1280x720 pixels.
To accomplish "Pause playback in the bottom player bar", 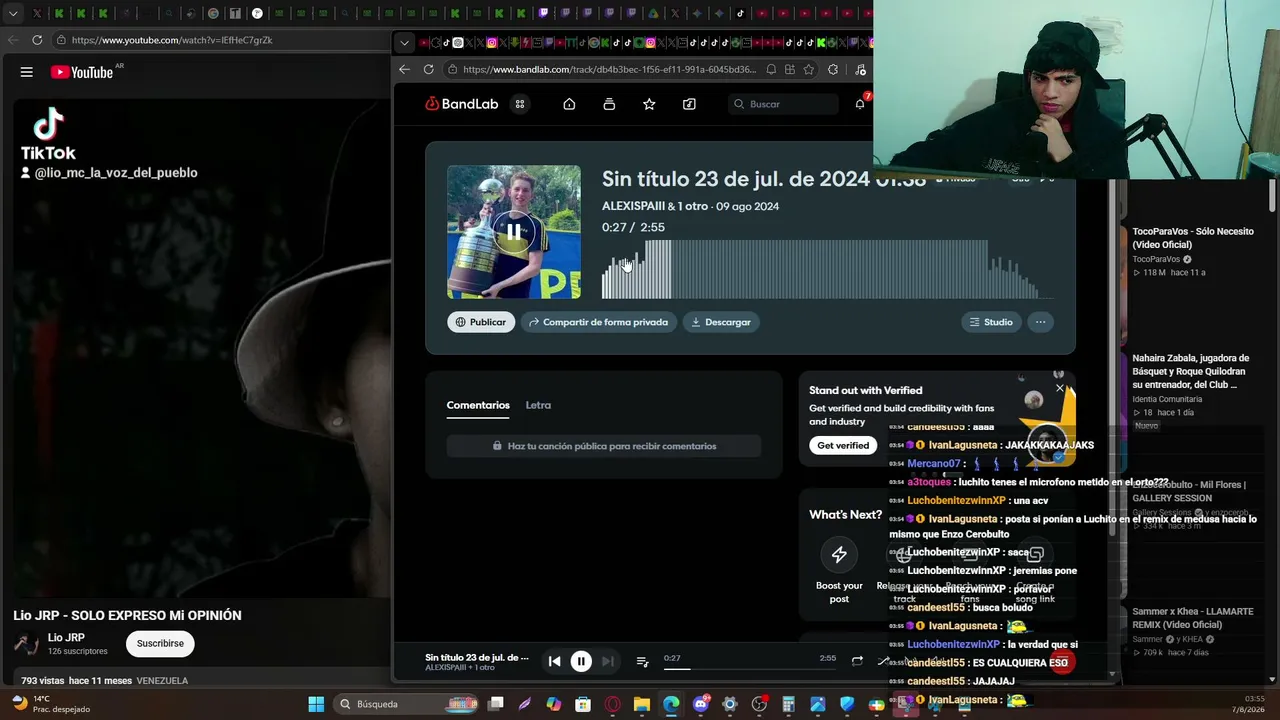I will 581,661.
